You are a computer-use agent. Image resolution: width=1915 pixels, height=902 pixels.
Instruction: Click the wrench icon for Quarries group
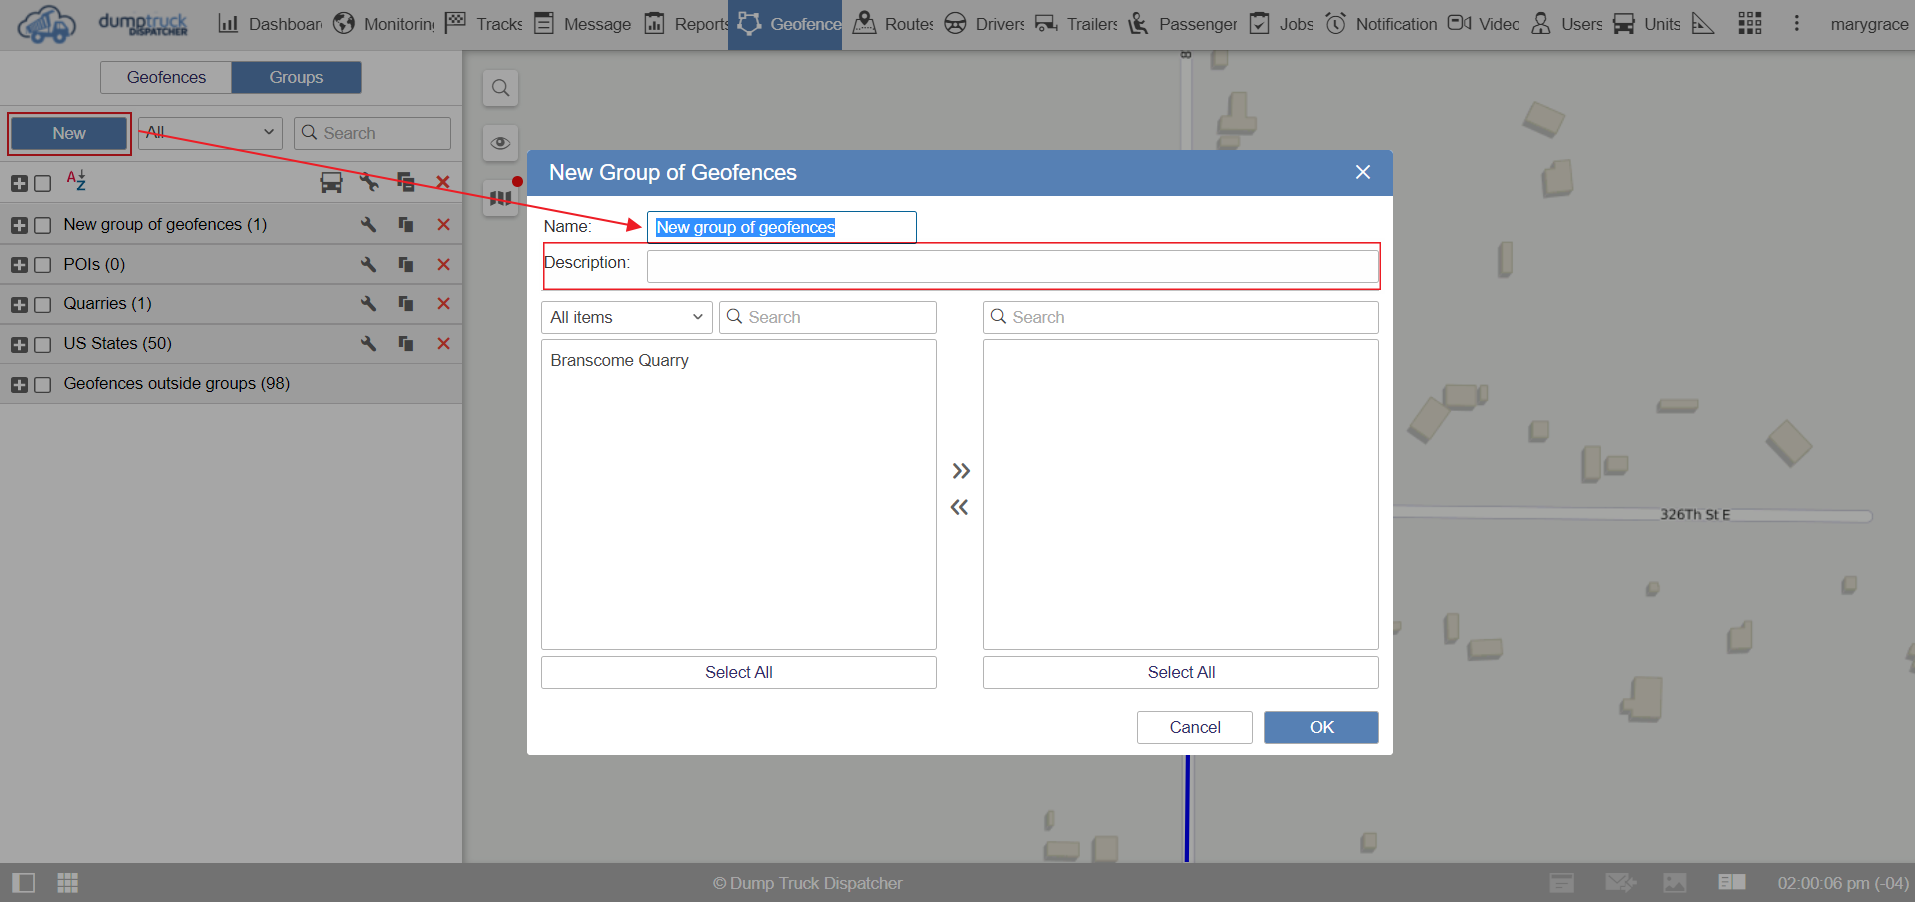[368, 304]
